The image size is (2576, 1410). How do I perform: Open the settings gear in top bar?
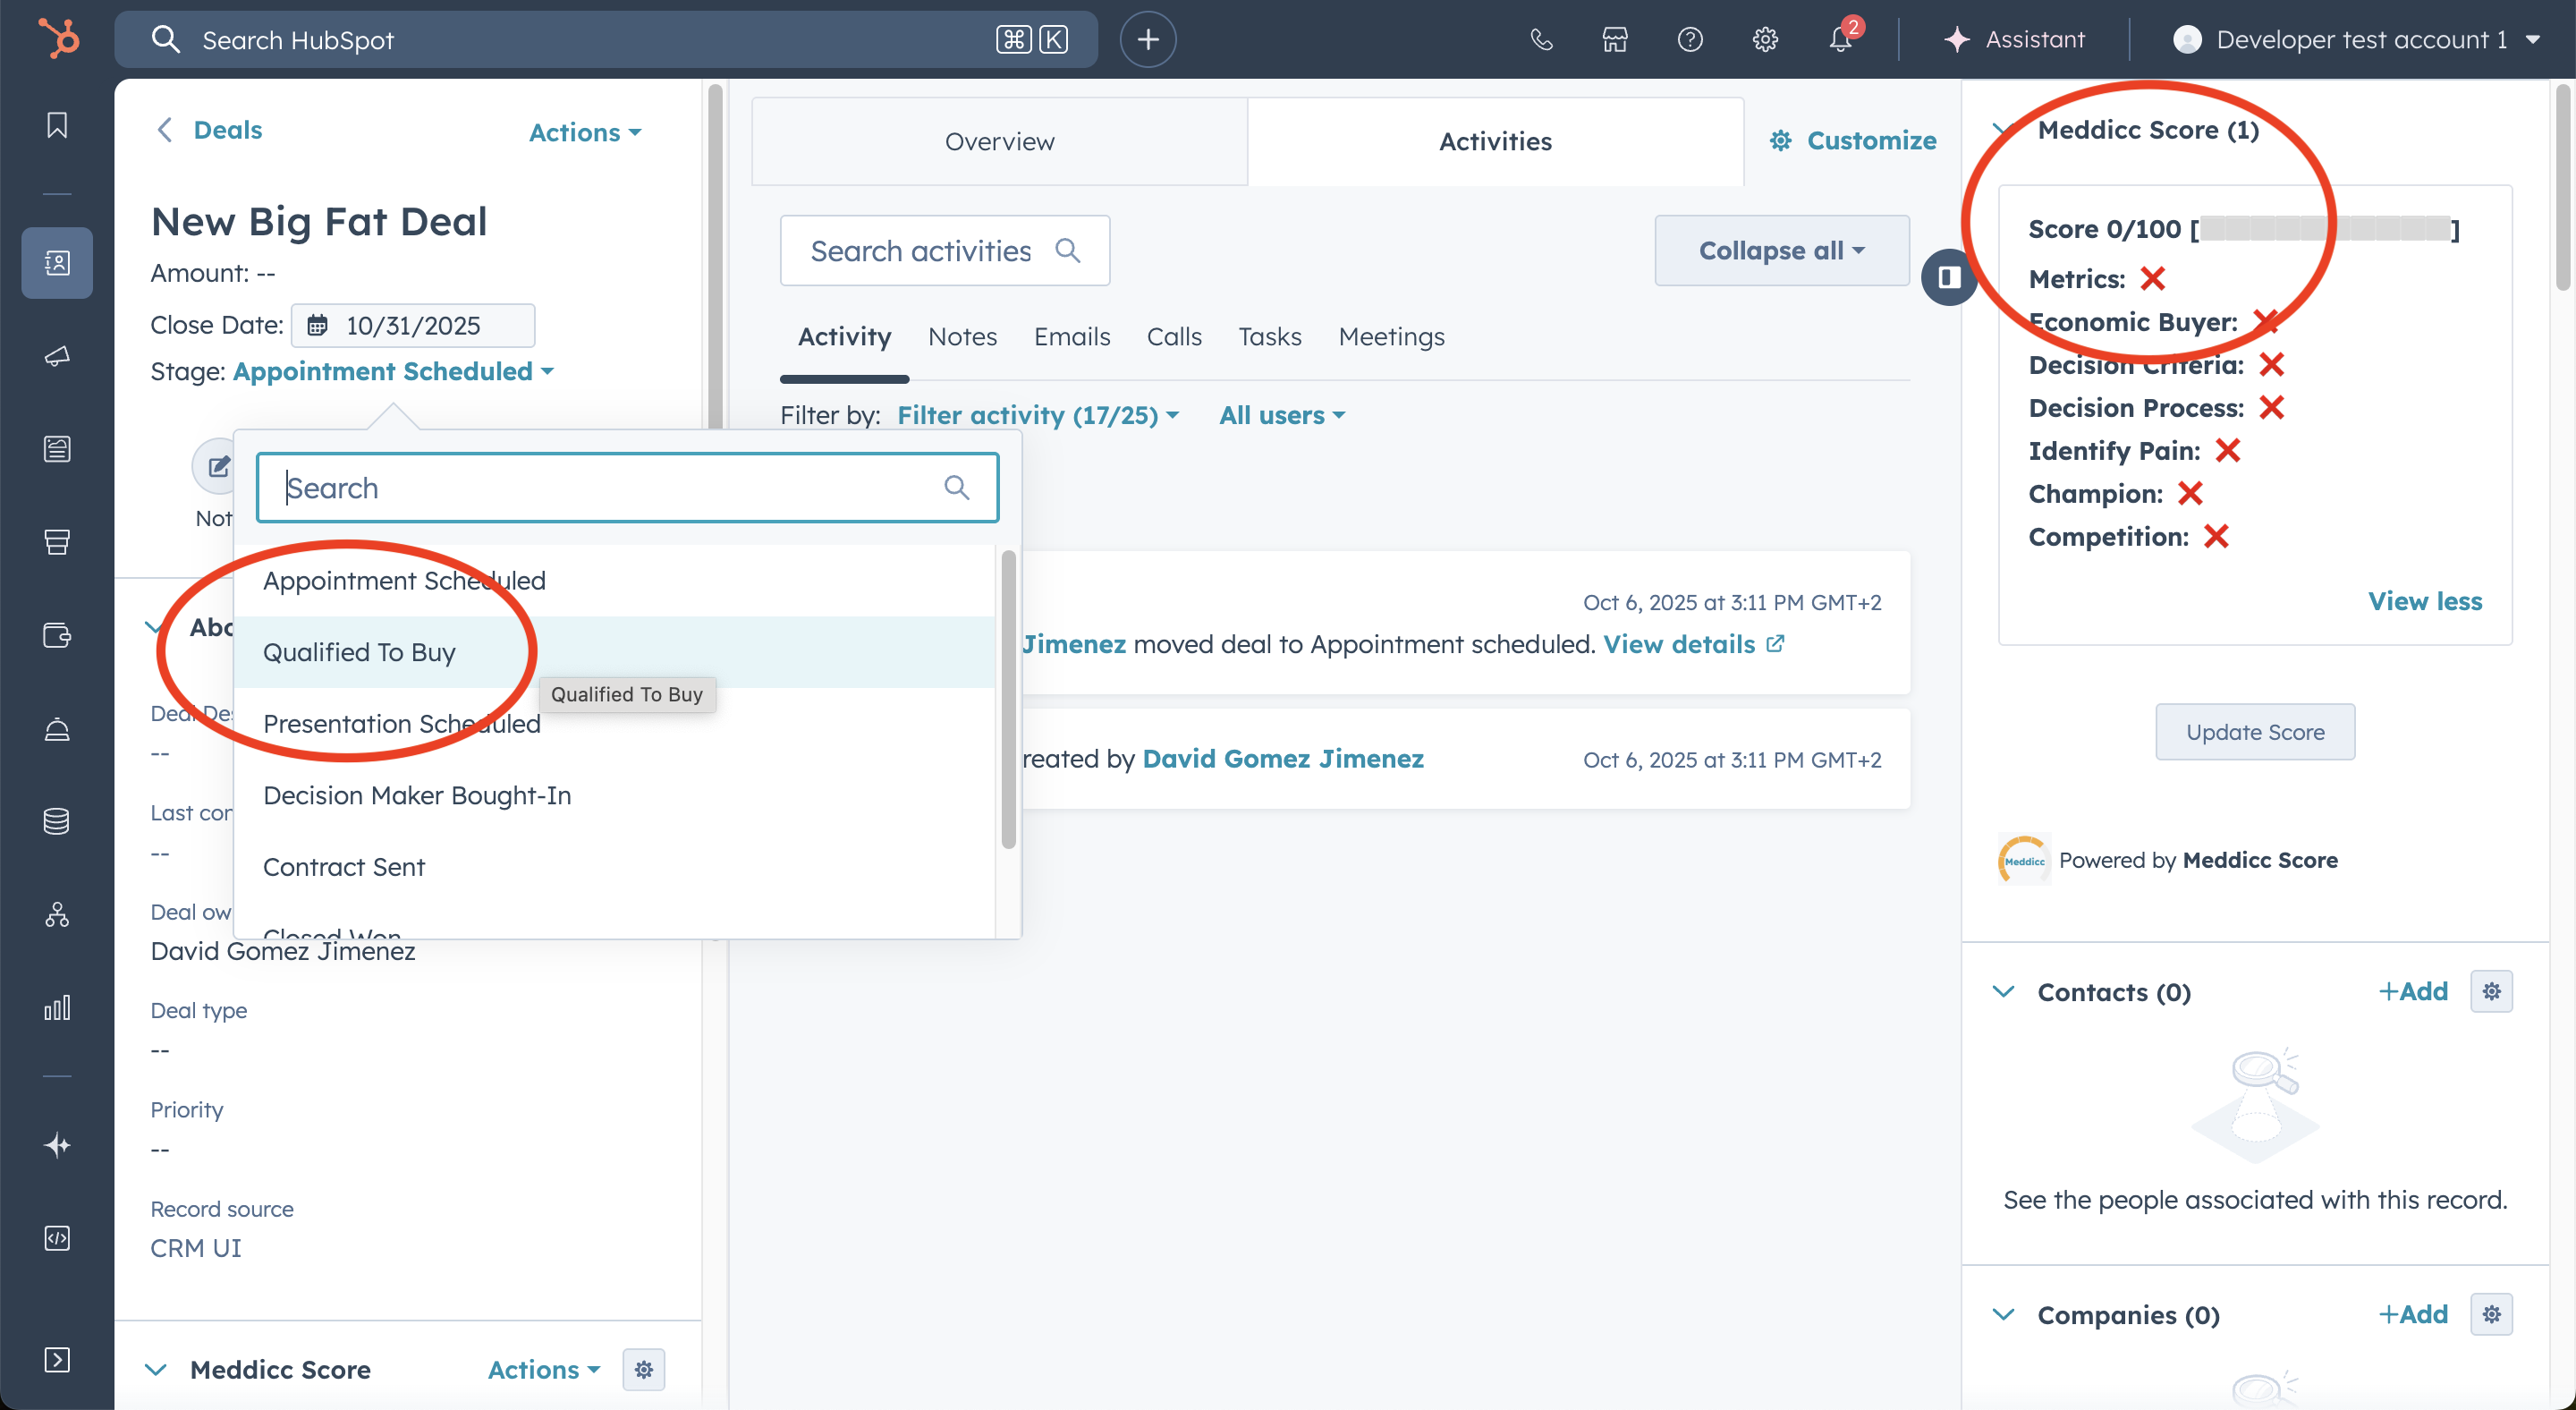point(1765,39)
